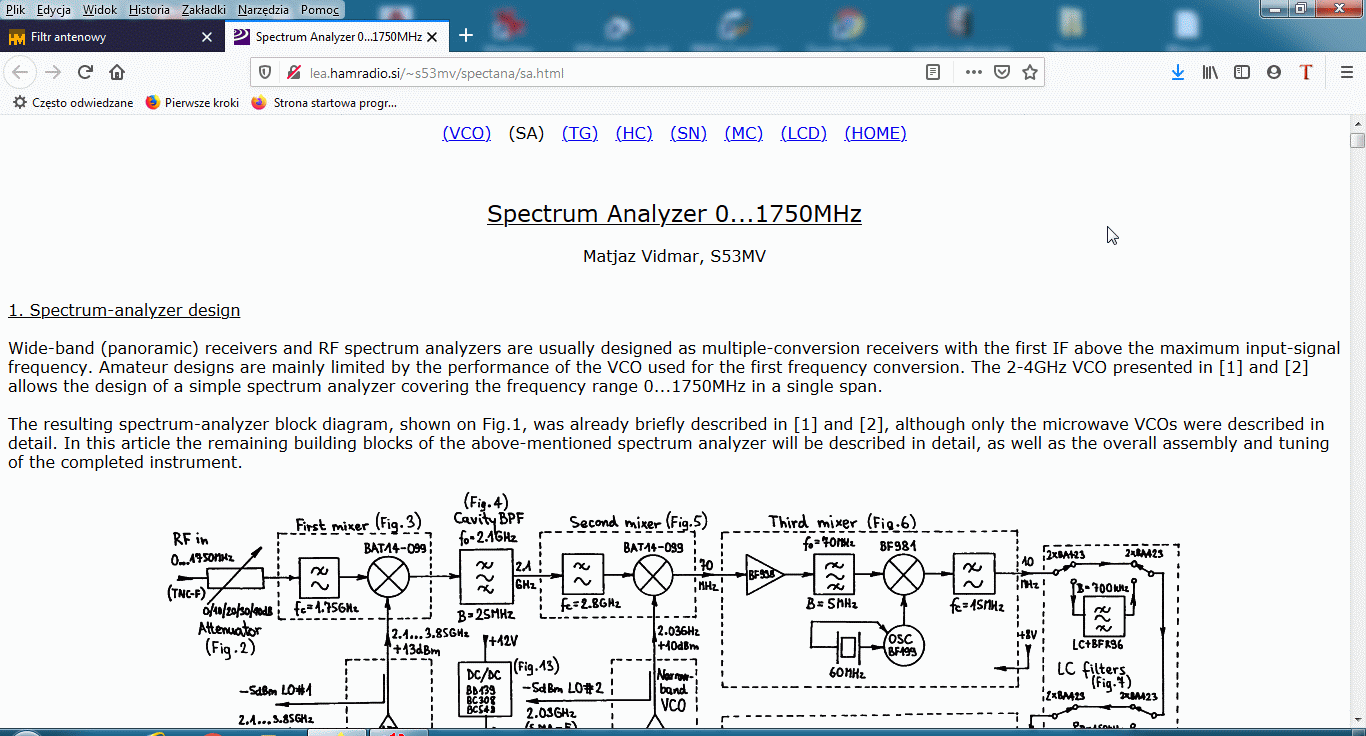Bookmark this page with star icon
The width and height of the screenshot is (1366, 736).
click(x=1029, y=72)
